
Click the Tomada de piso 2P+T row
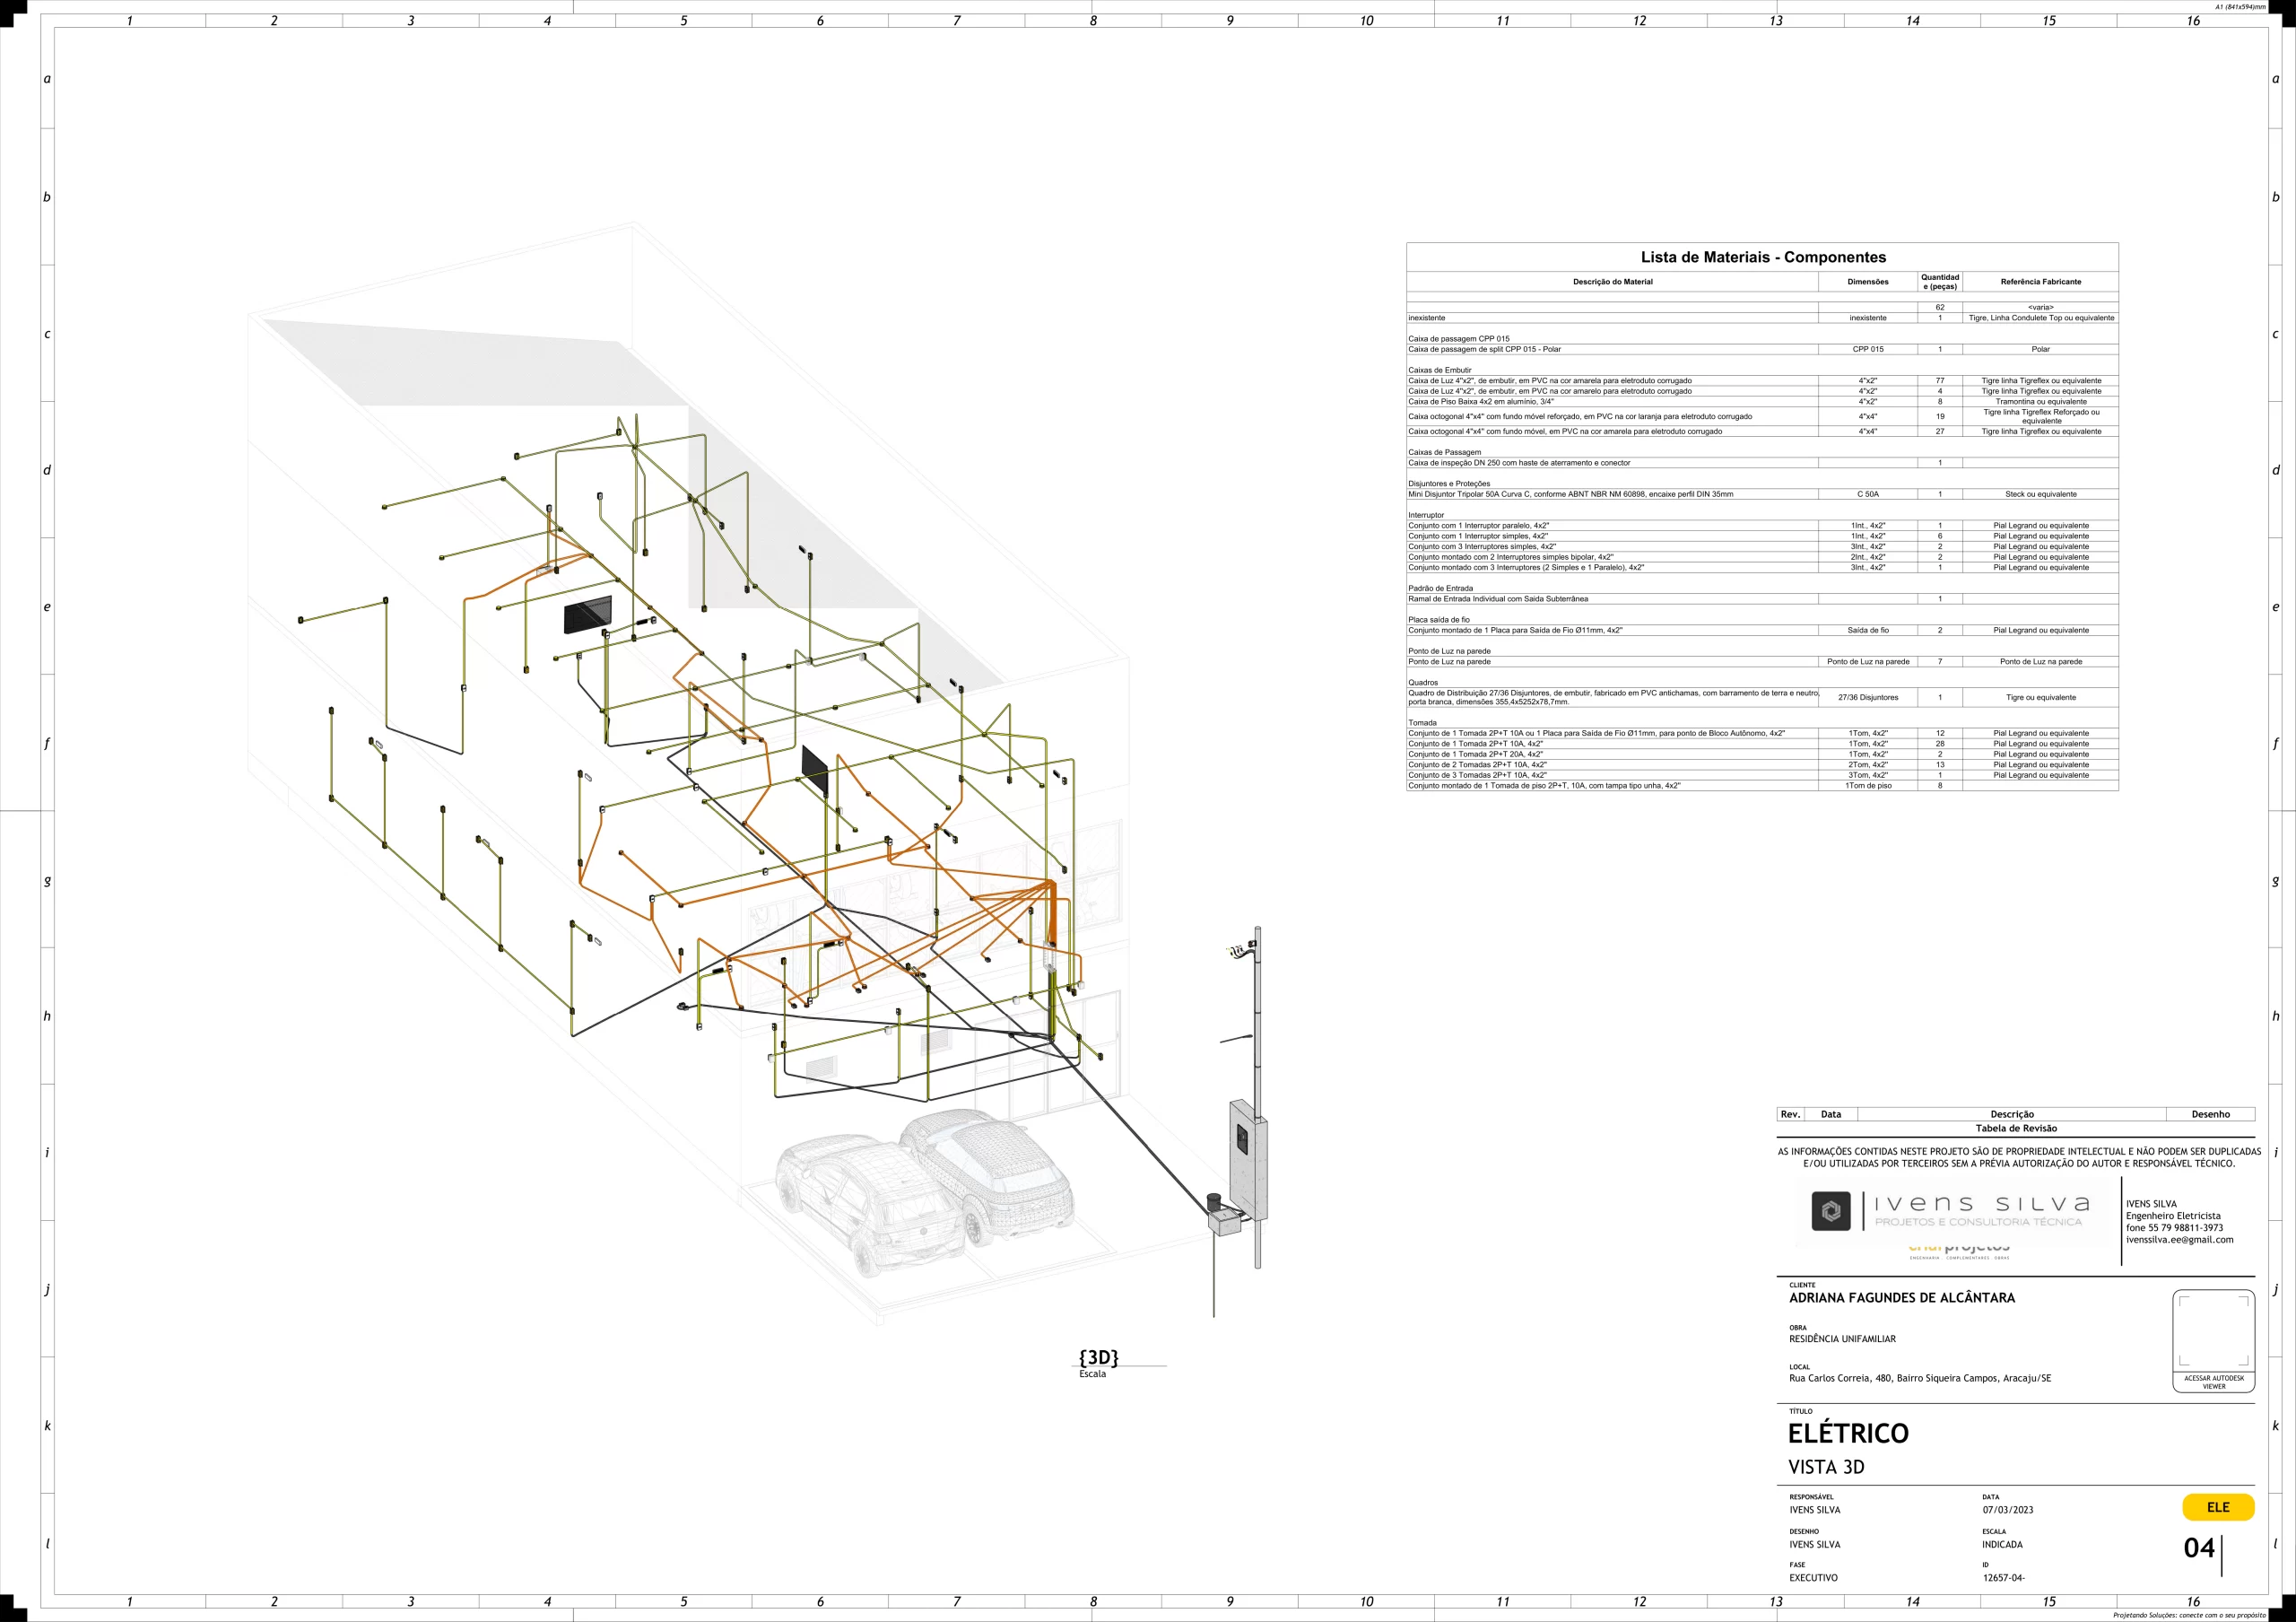1762,786
